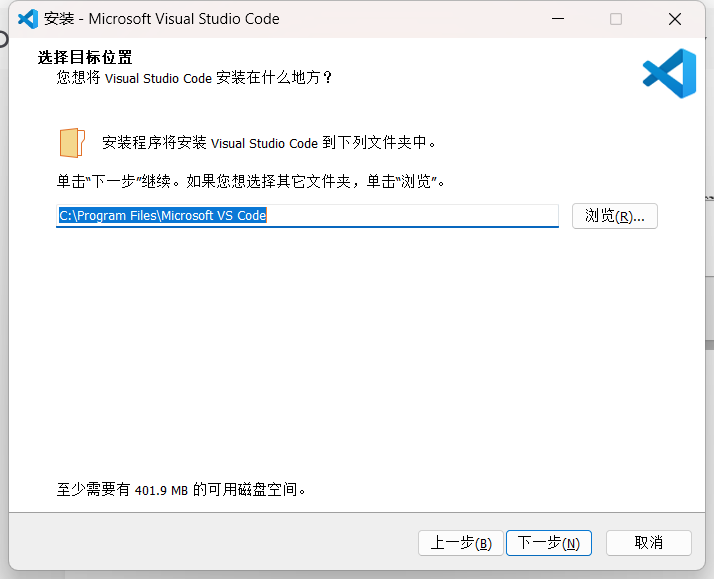Click the text 安装程序将安装 Visual Studio Code
714x579 pixels.
tap(210, 143)
